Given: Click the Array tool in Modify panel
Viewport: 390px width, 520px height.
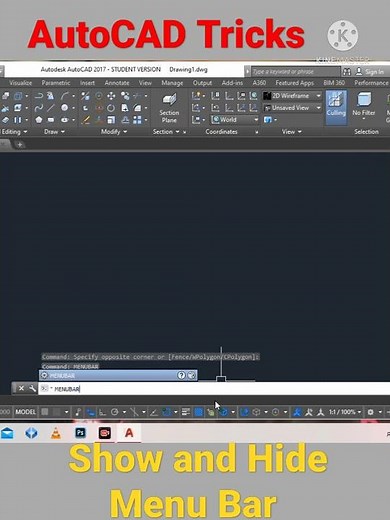Looking at the screenshot, I should 137,120.
